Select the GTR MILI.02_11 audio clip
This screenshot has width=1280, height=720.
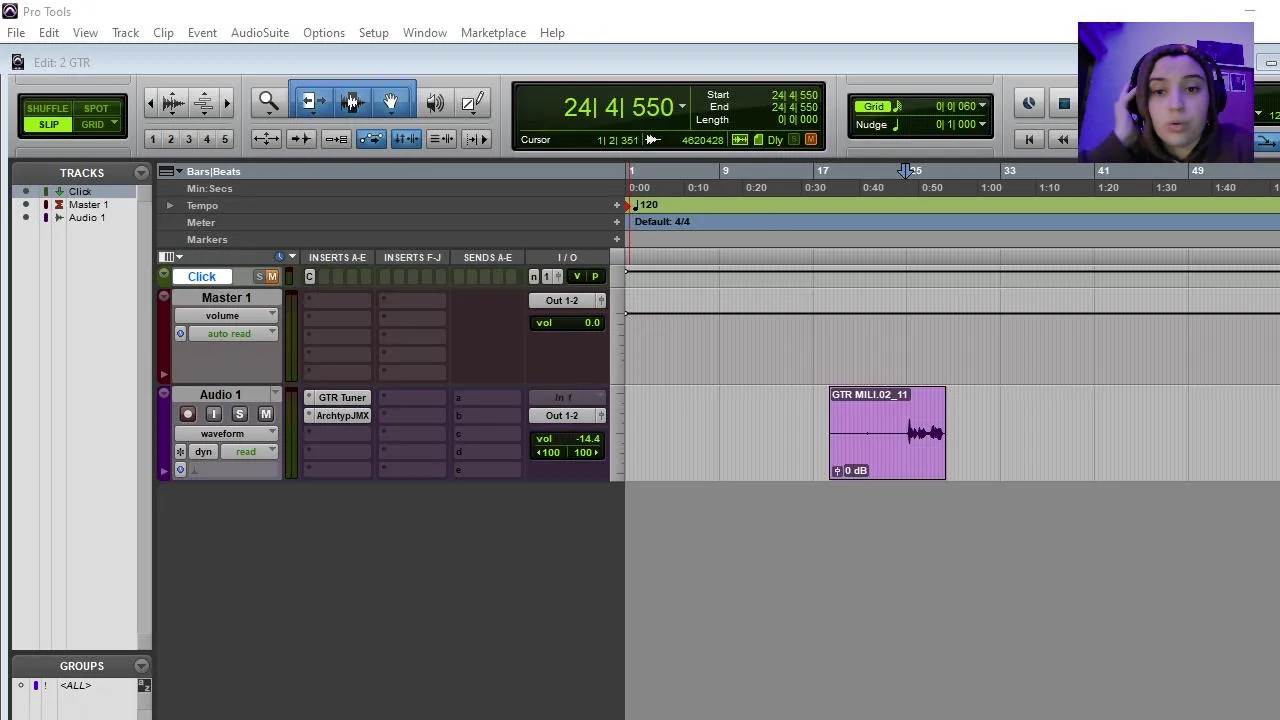[x=888, y=433]
